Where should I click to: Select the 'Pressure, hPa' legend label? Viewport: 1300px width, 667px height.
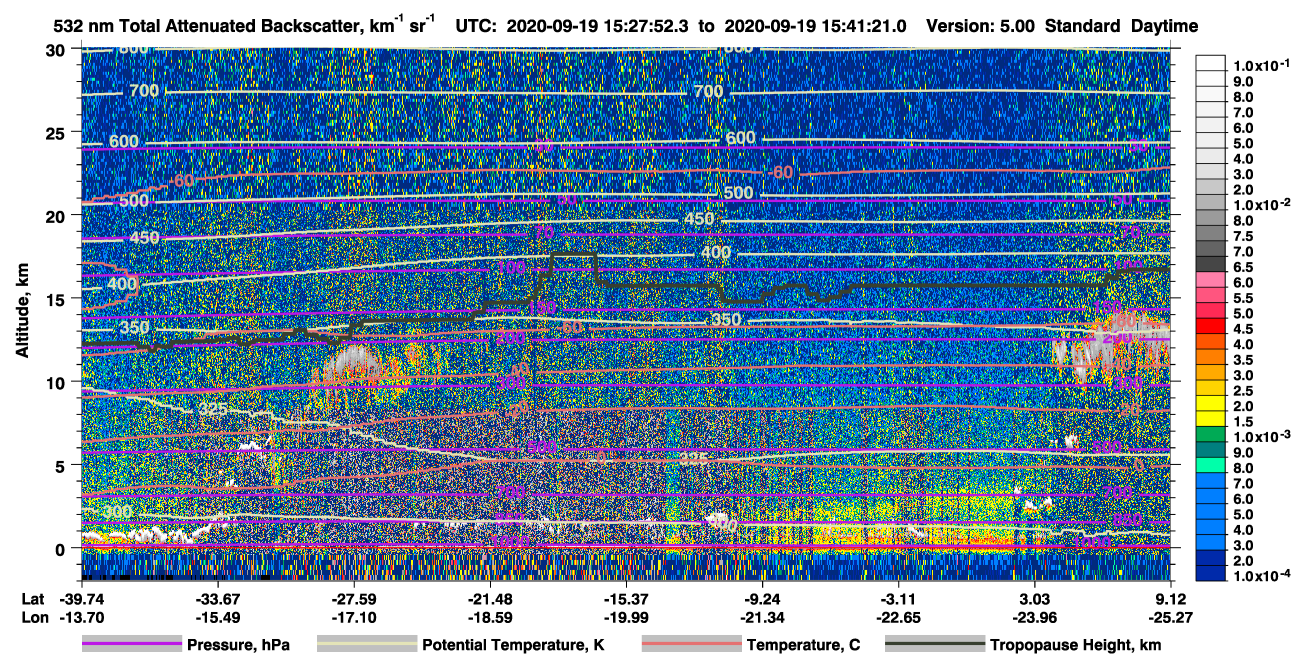[x=238, y=646]
